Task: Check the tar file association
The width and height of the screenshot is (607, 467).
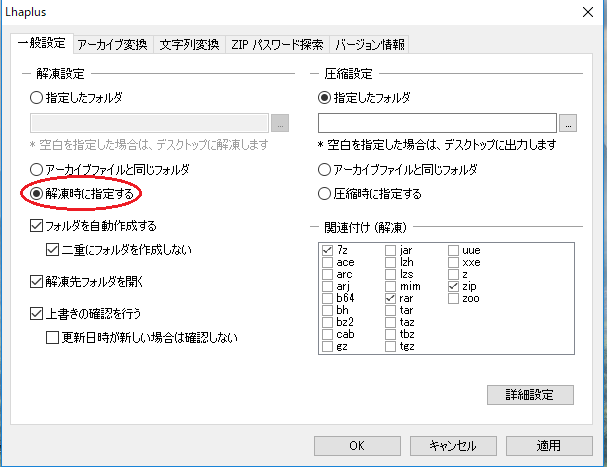Action: coord(390,310)
